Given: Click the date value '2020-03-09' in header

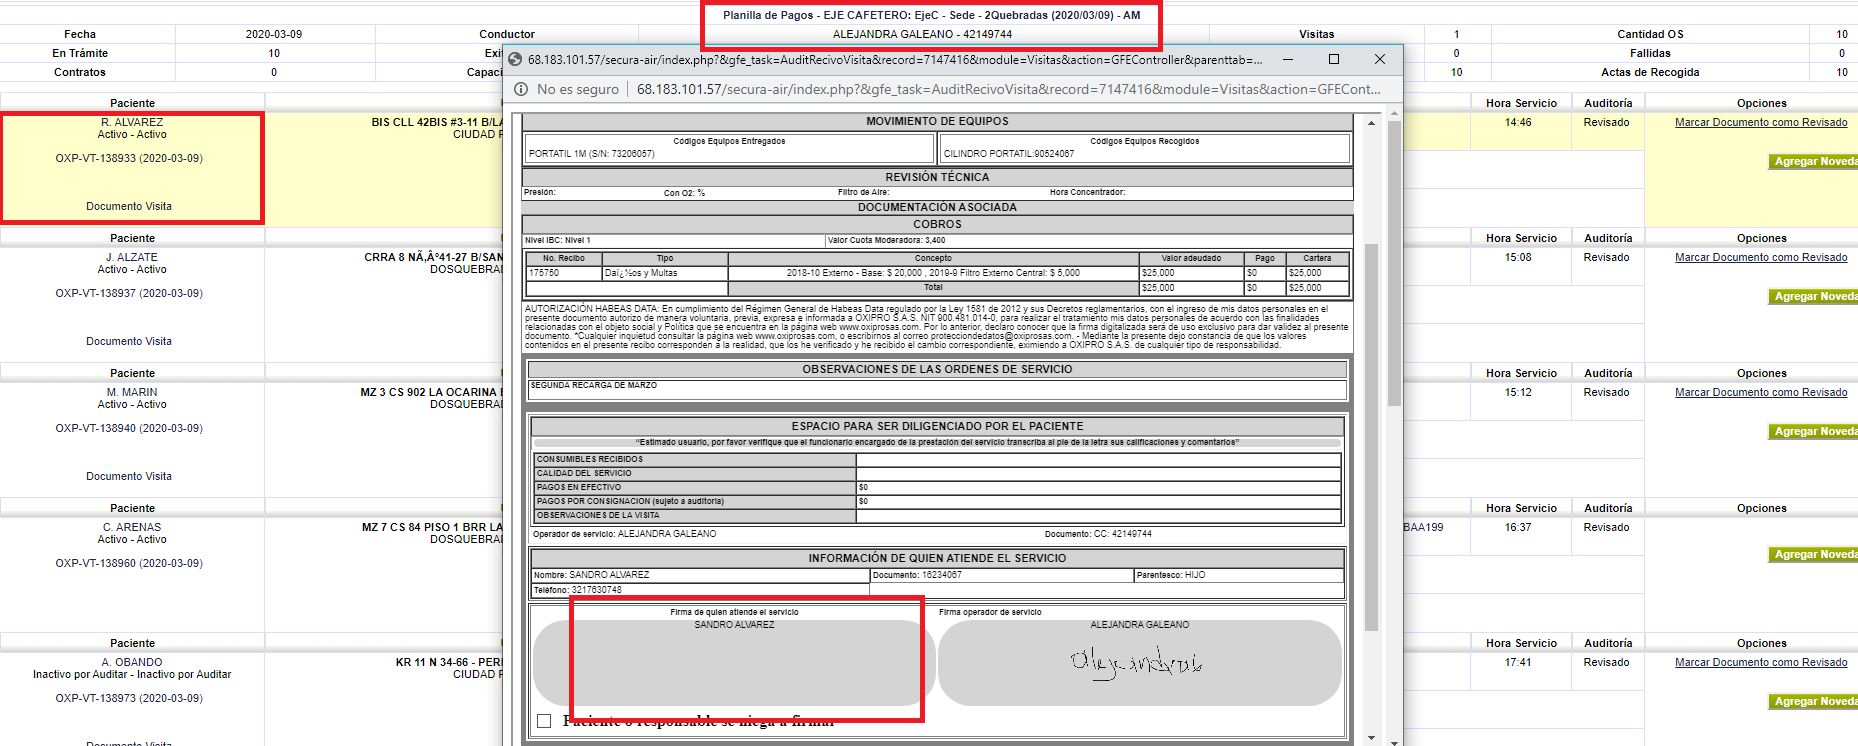Looking at the screenshot, I should pos(274,34).
